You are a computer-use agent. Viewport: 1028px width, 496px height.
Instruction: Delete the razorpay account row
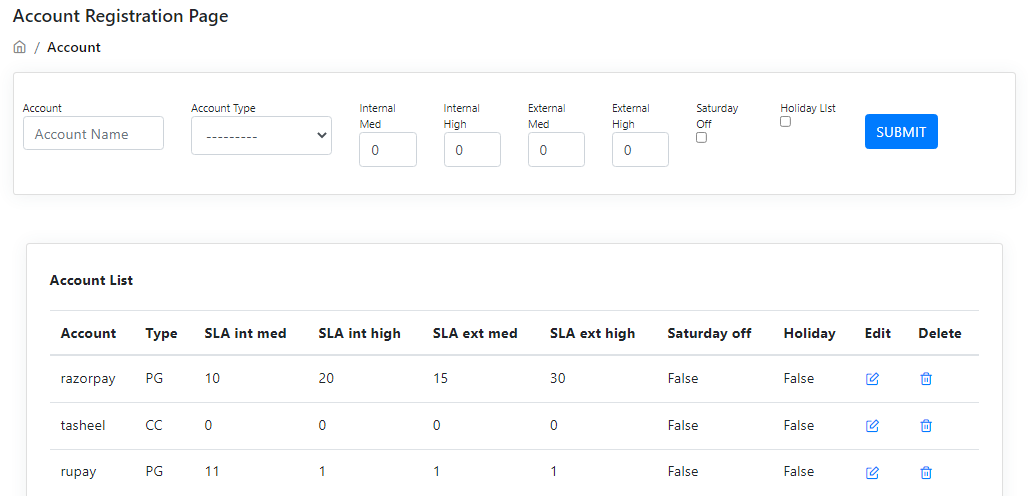926,379
